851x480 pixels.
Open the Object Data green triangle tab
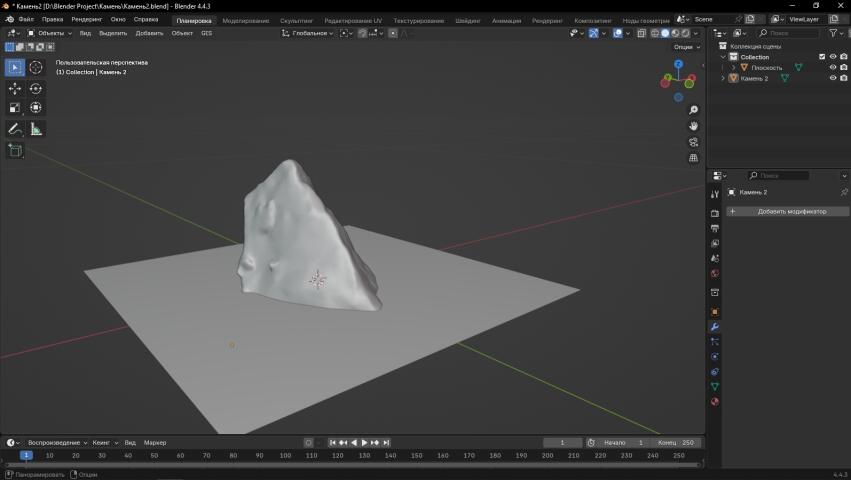[715, 387]
